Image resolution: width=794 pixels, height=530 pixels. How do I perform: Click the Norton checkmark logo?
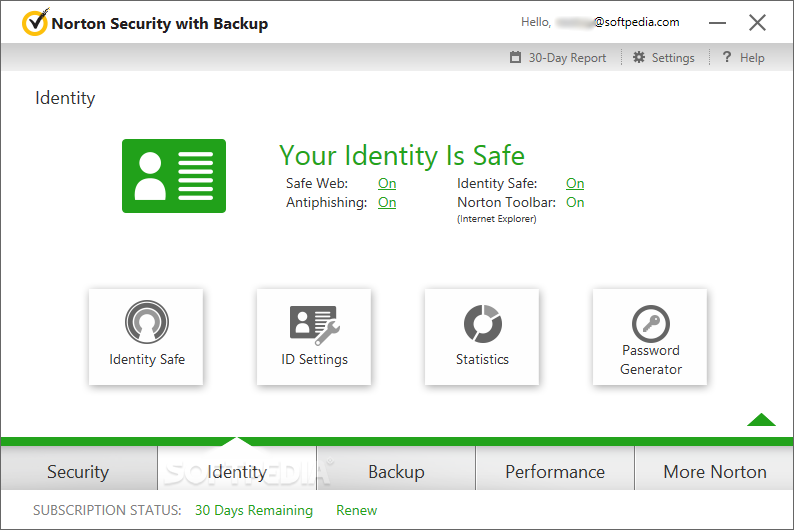click(35, 22)
